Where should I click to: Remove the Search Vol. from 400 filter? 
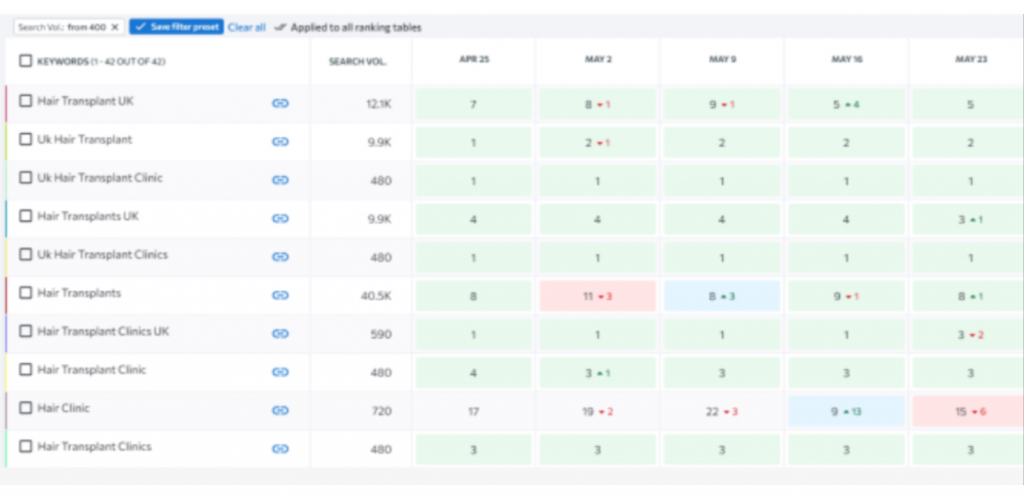point(114,27)
